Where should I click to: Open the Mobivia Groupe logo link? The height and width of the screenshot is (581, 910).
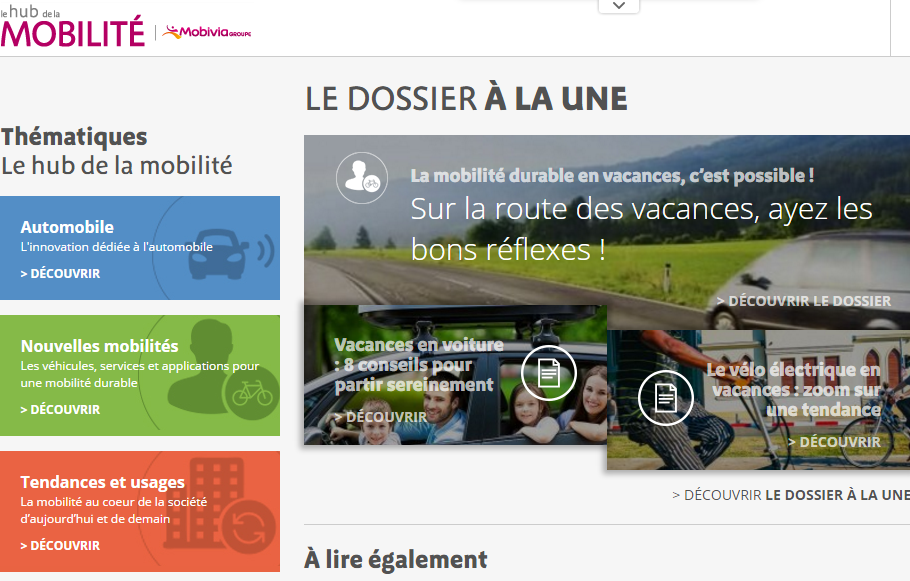pyautogui.click(x=207, y=32)
